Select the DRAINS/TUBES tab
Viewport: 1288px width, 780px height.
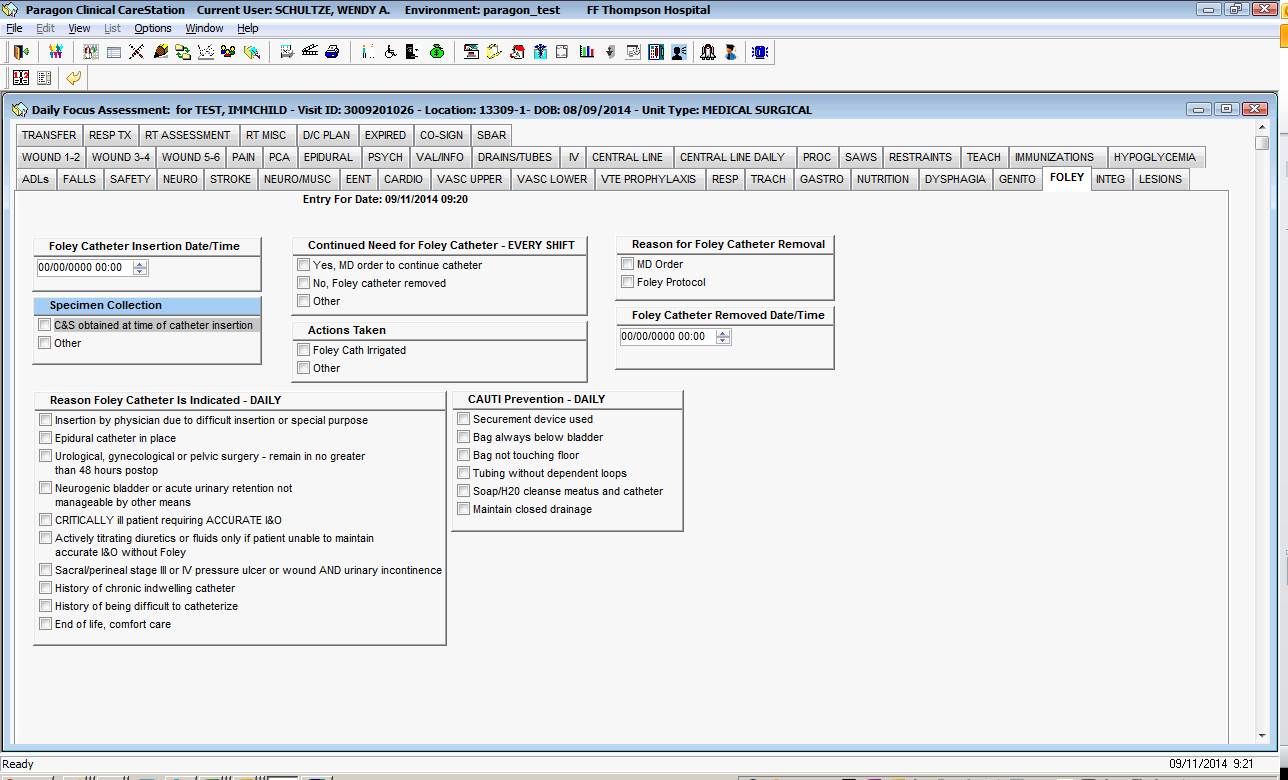[x=515, y=157]
